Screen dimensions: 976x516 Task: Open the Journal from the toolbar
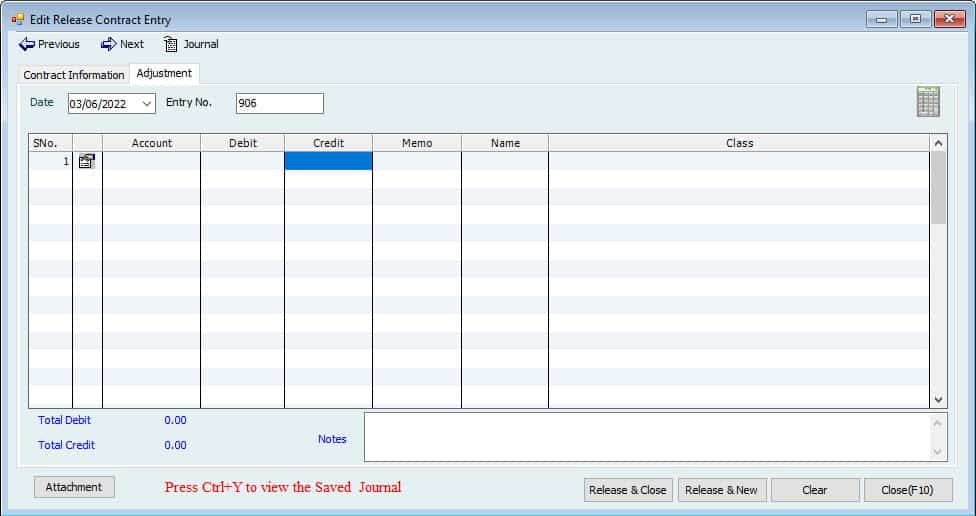coord(190,44)
